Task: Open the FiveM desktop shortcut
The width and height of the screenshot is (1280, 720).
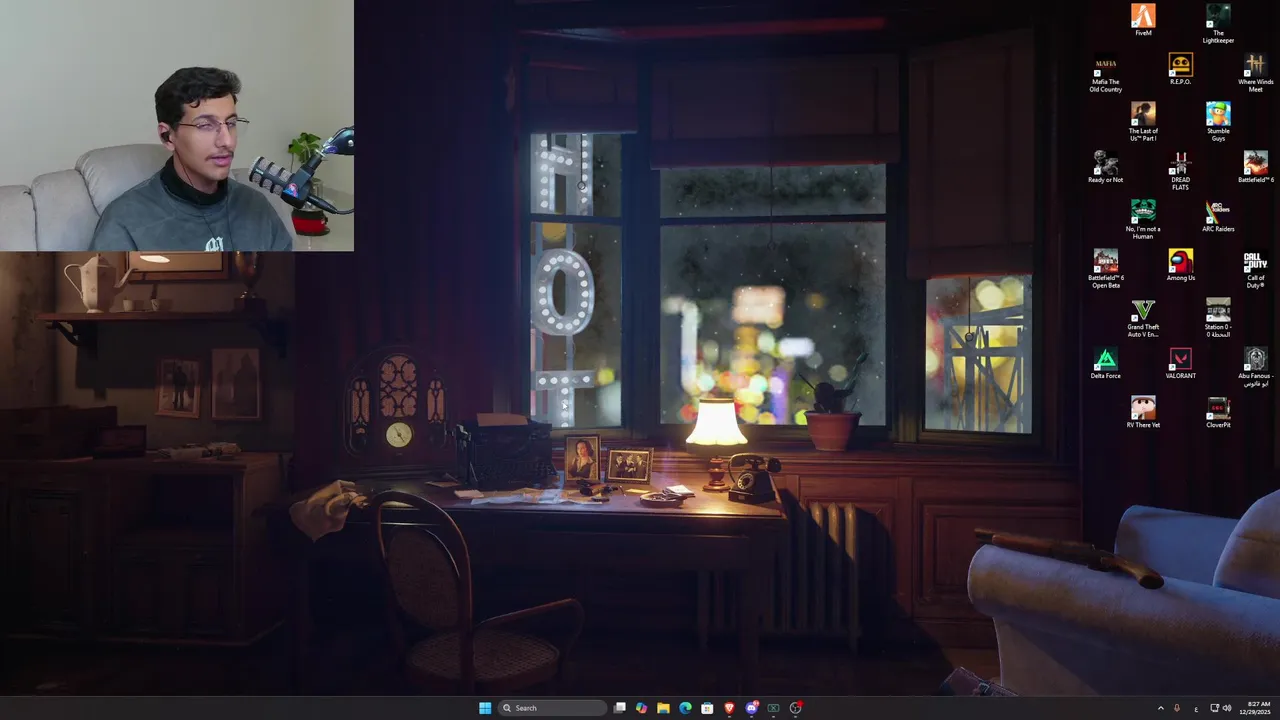Action: click(x=1143, y=20)
